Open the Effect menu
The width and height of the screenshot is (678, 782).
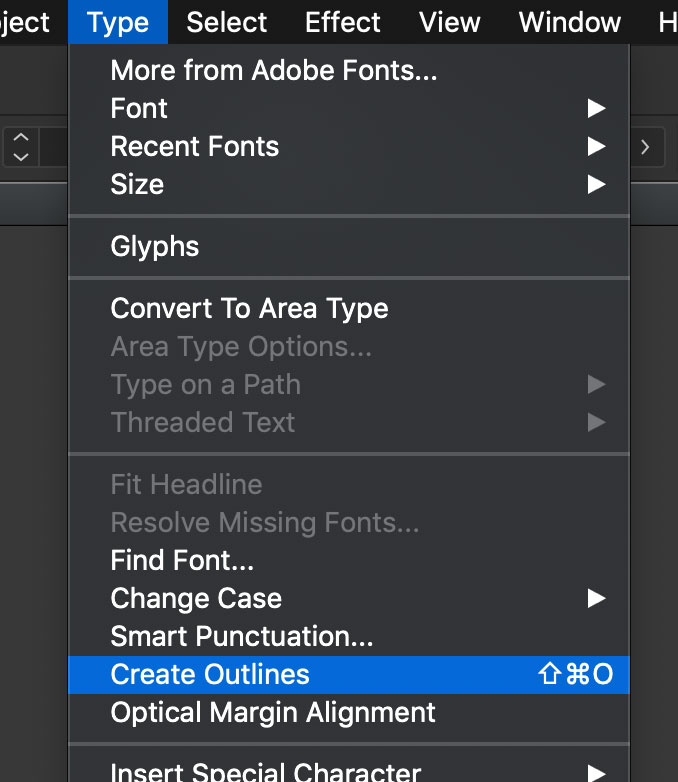pos(343,22)
